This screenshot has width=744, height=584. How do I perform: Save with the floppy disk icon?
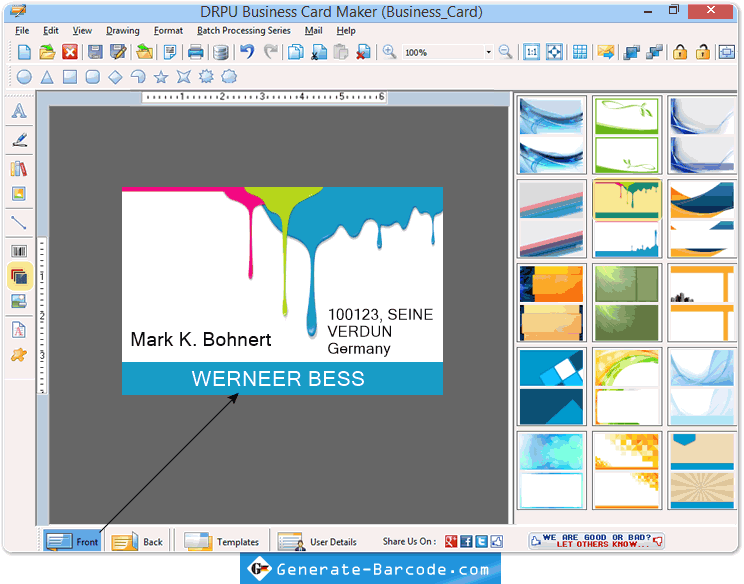pyautogui.click(x=95, y=52)
